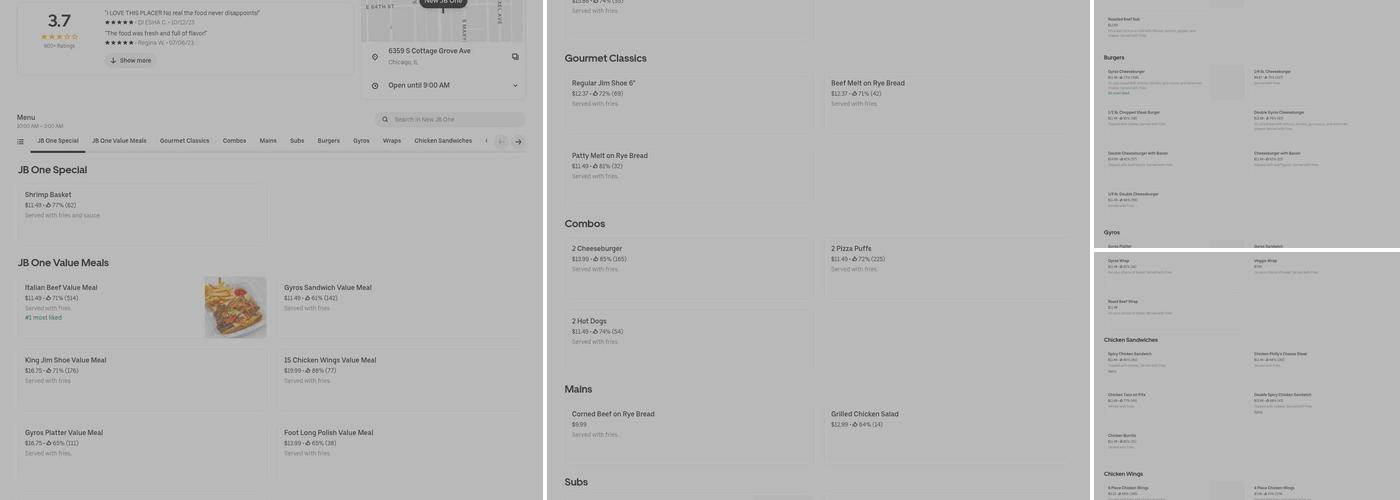Expand the Open until 9:00 AM hours

[x=515, y=86]
